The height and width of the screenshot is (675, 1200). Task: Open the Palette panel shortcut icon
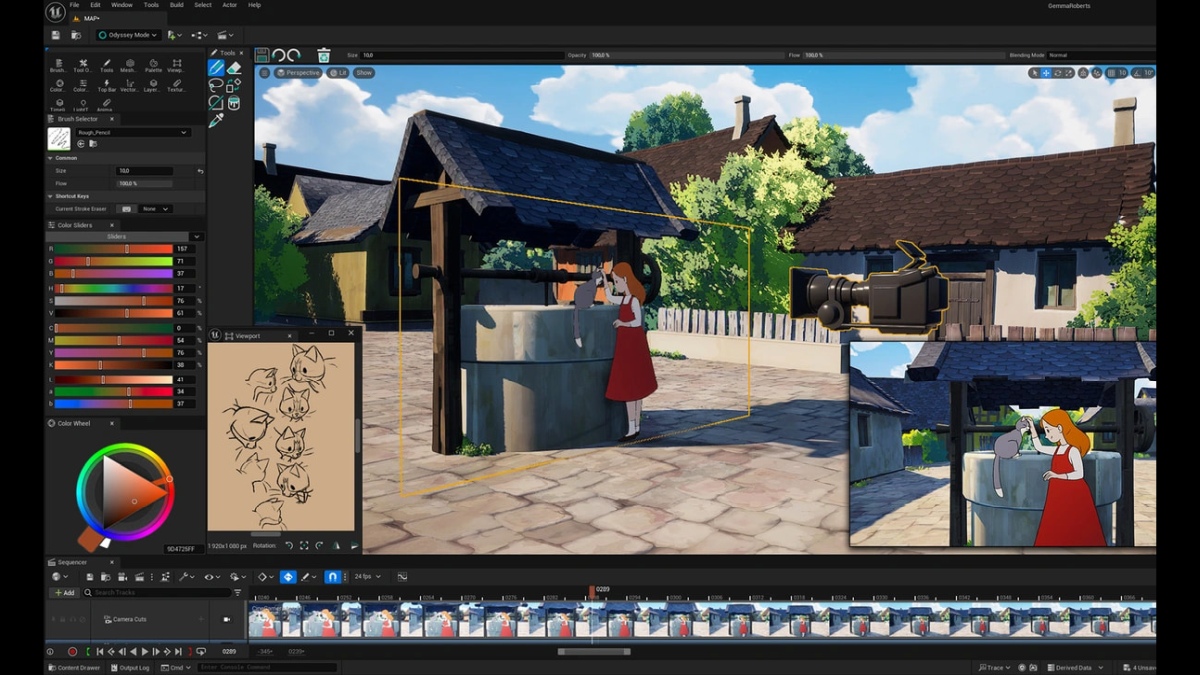click(153, 65)
